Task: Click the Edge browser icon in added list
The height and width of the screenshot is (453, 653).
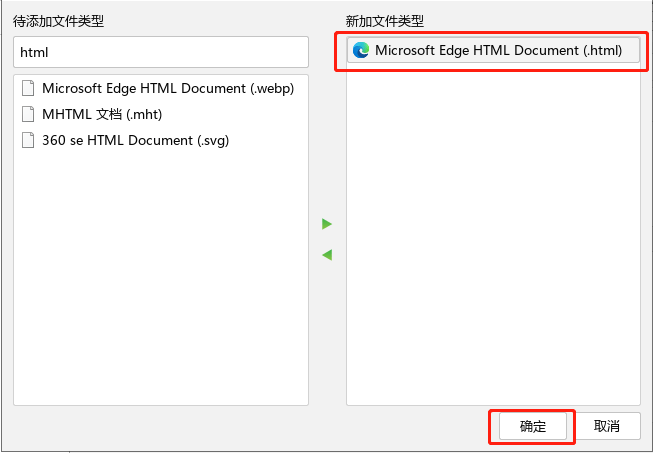Action: click(361, 50)
